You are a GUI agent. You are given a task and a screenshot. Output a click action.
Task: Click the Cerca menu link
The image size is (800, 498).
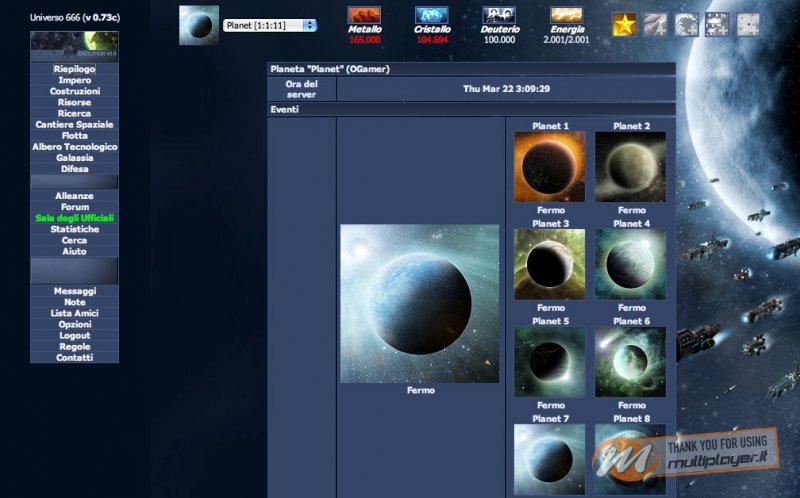[74, 240]
